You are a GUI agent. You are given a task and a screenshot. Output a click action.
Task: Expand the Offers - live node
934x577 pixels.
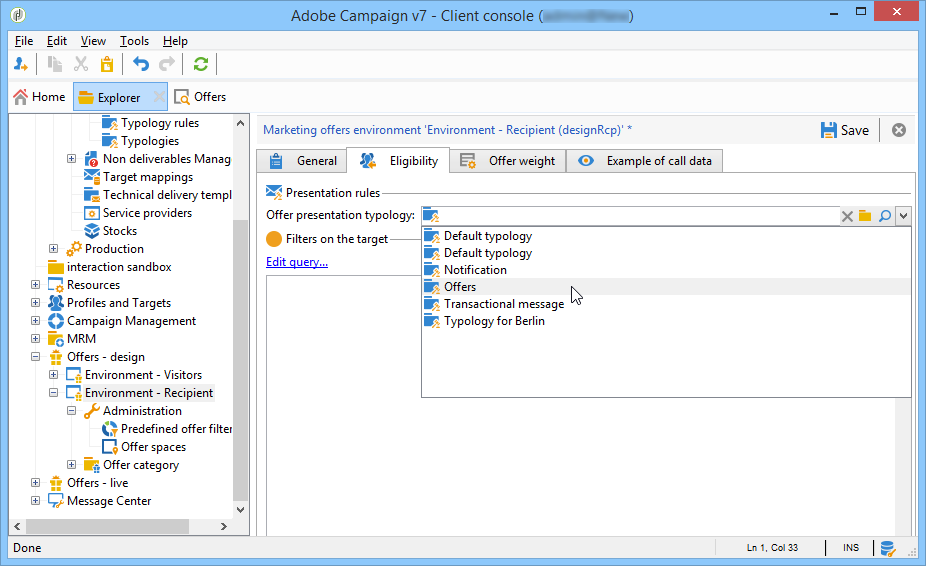36,483
